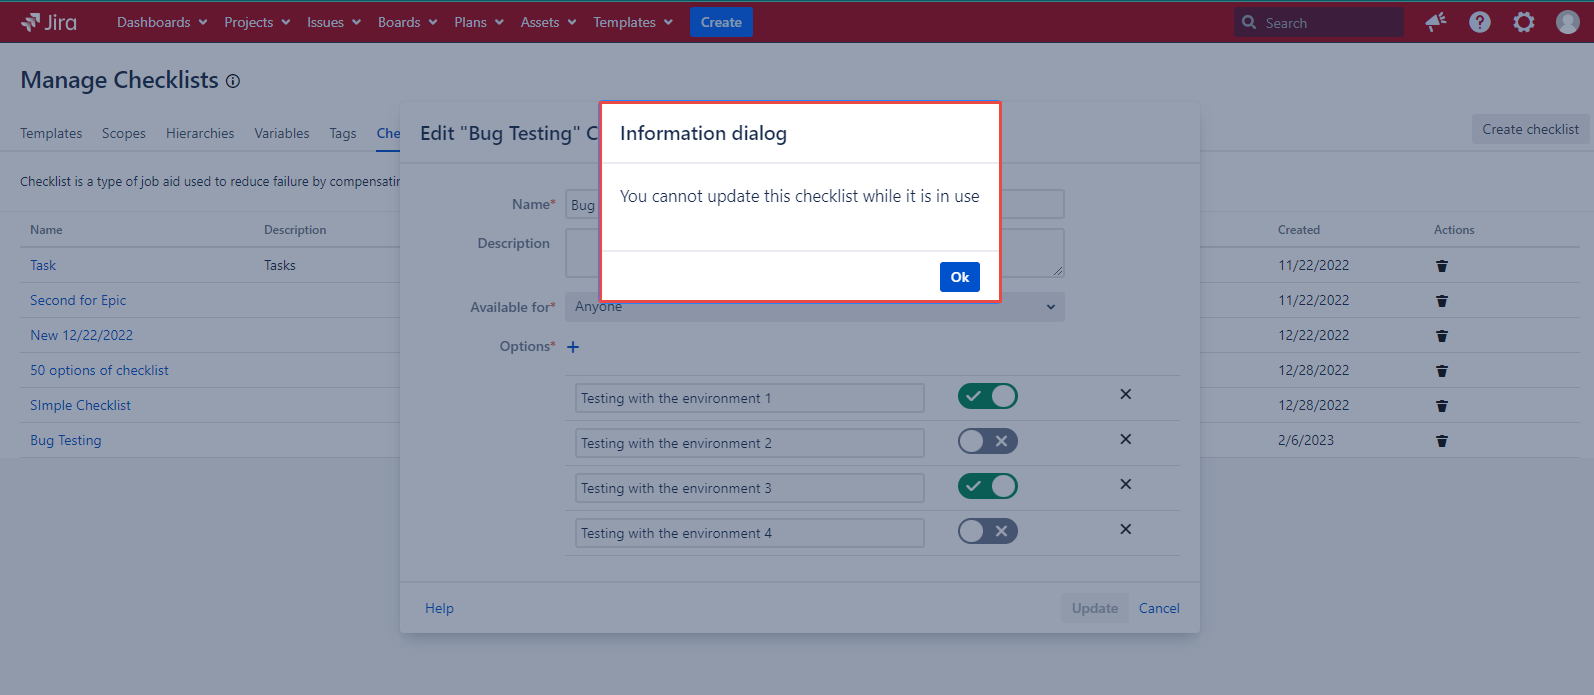Switch to the Hierarchies tab

(200, 133)
